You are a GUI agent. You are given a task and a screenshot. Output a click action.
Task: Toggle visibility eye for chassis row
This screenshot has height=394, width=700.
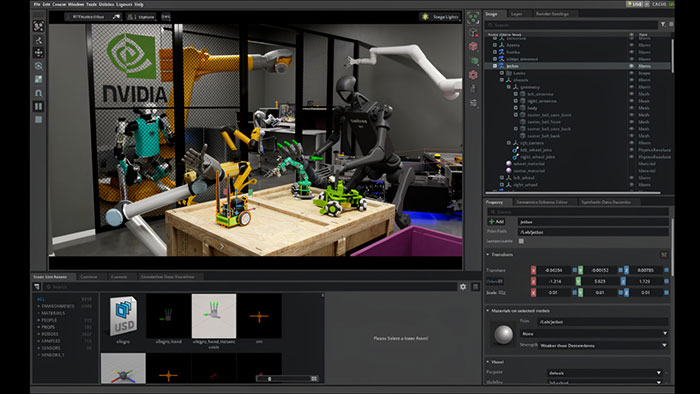click(x=631, y=80)
